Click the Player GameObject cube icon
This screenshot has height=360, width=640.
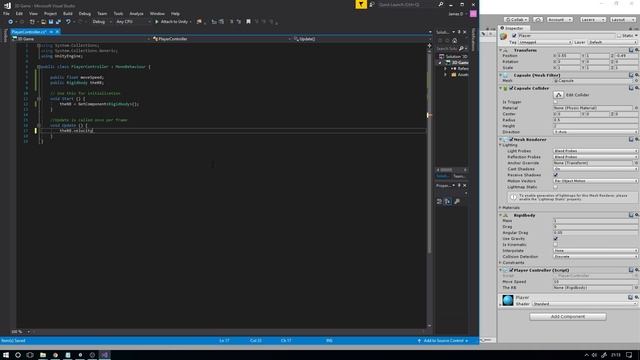[x=504, y=37]
